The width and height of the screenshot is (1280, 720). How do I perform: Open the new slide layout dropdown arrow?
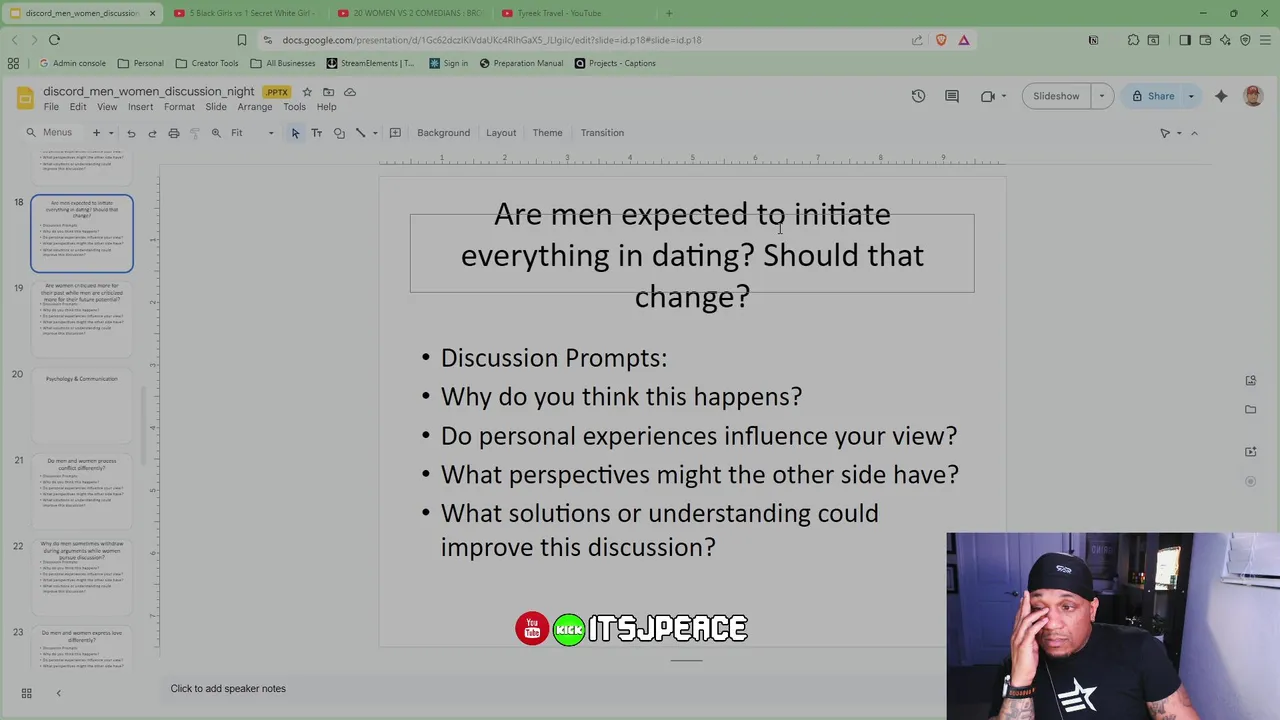(111, 133)
